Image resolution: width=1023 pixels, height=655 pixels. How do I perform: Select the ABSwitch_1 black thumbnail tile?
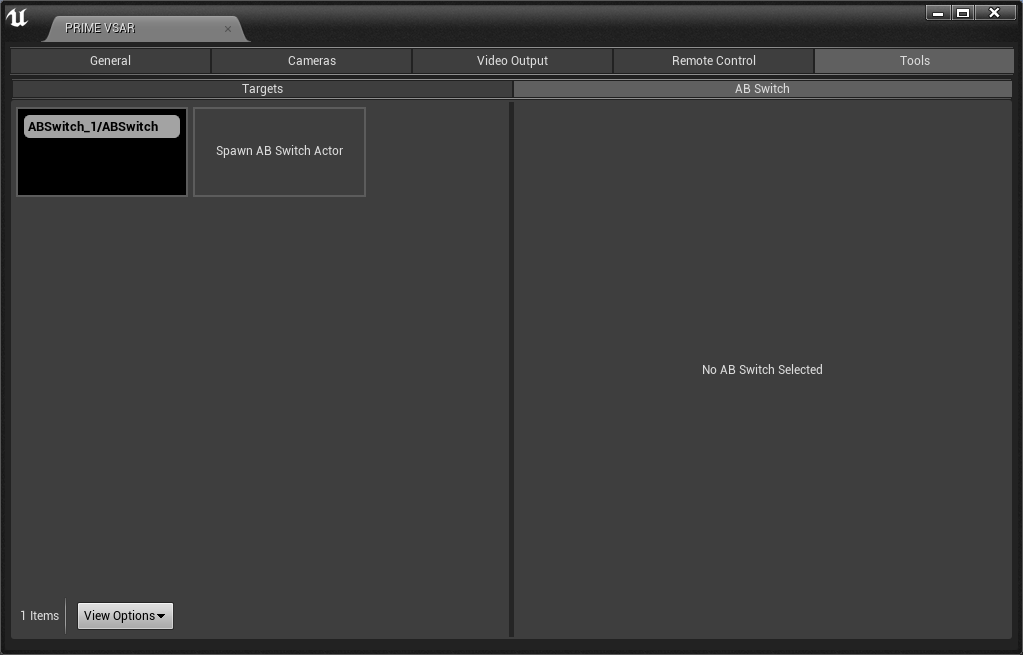click(102, 165)
